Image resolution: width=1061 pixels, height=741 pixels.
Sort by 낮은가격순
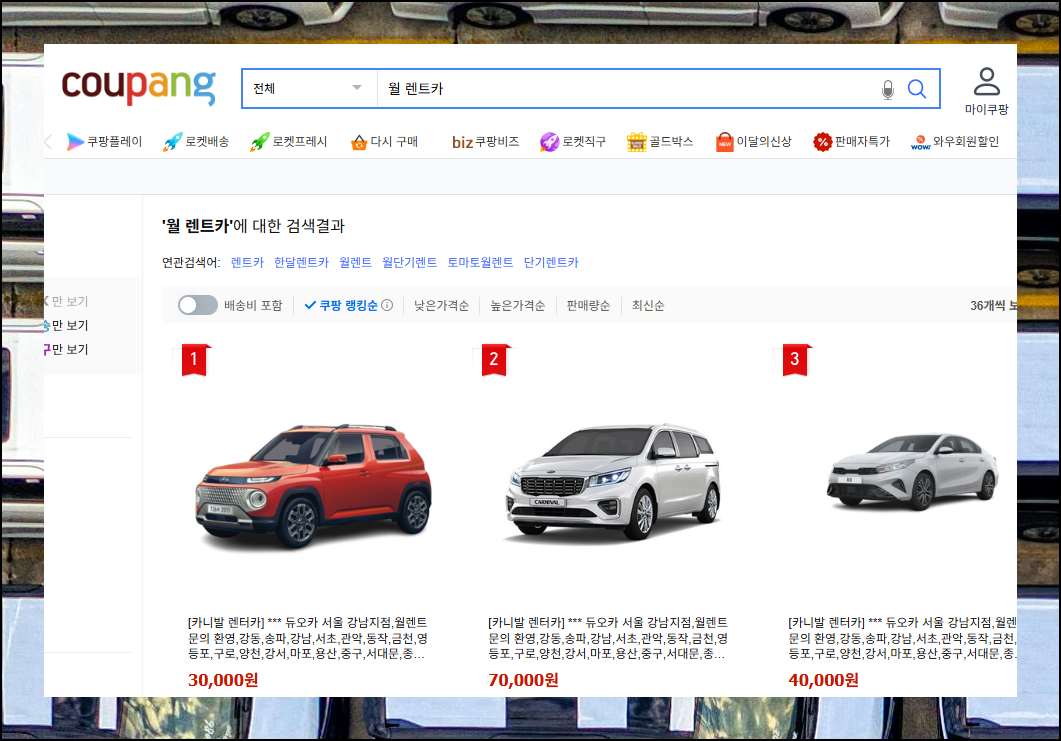[441, 306]
